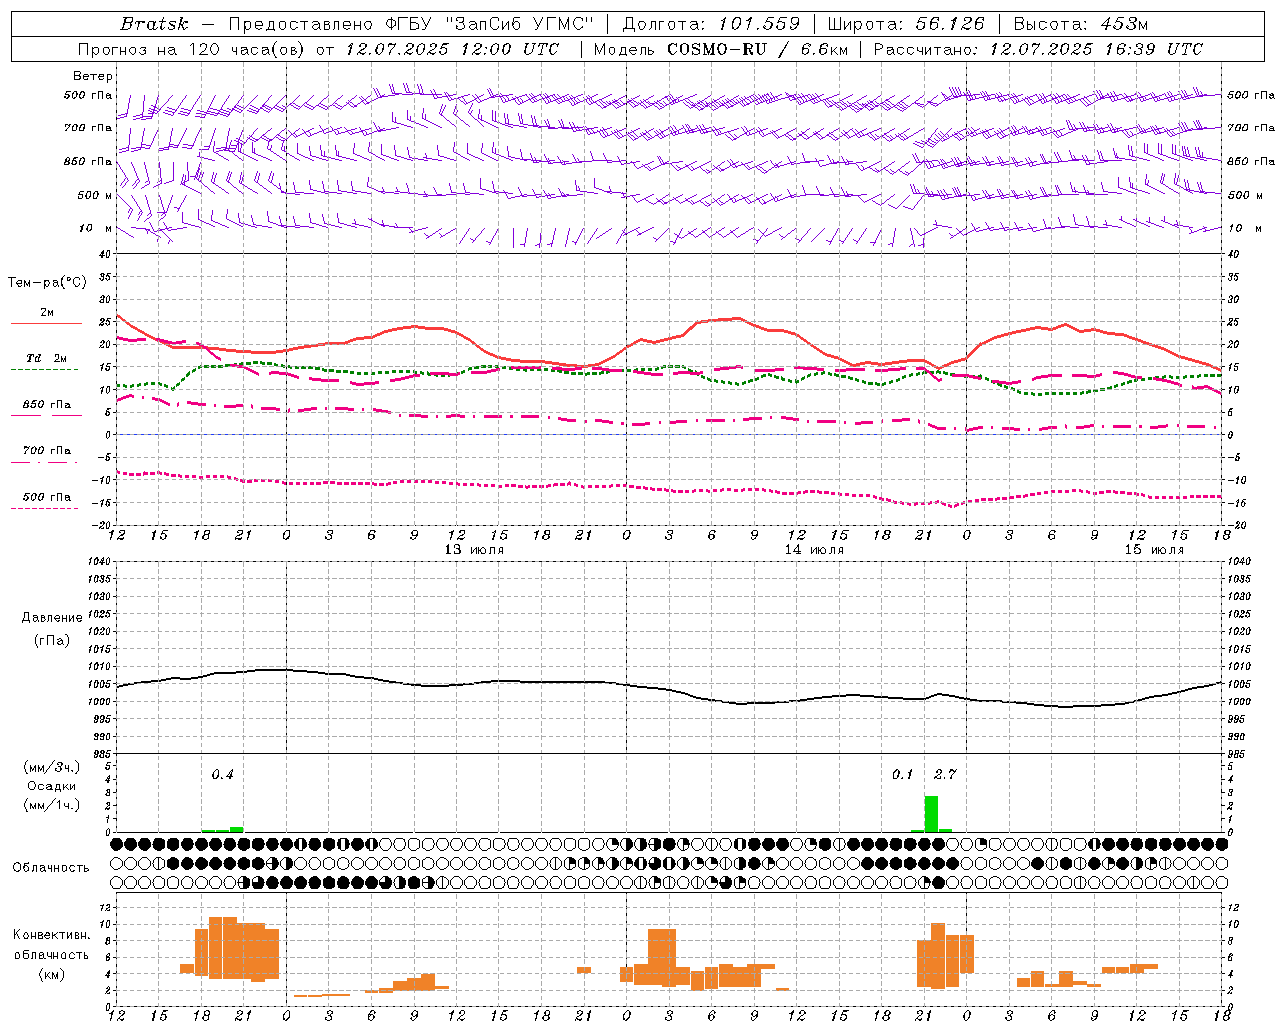Screen dimensions: 1280x1024
Task: Click the forecast start time "12.07.2025 12:00 UTC"
Action: click(x=452, y=49)
